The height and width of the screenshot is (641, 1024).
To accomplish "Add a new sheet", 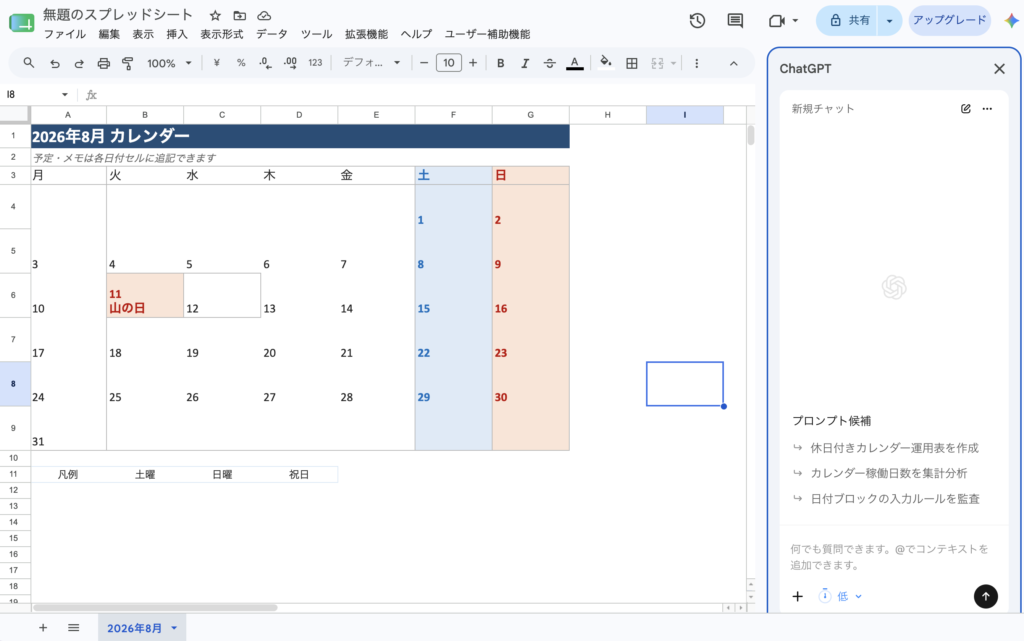I will [x=43, y=628].
